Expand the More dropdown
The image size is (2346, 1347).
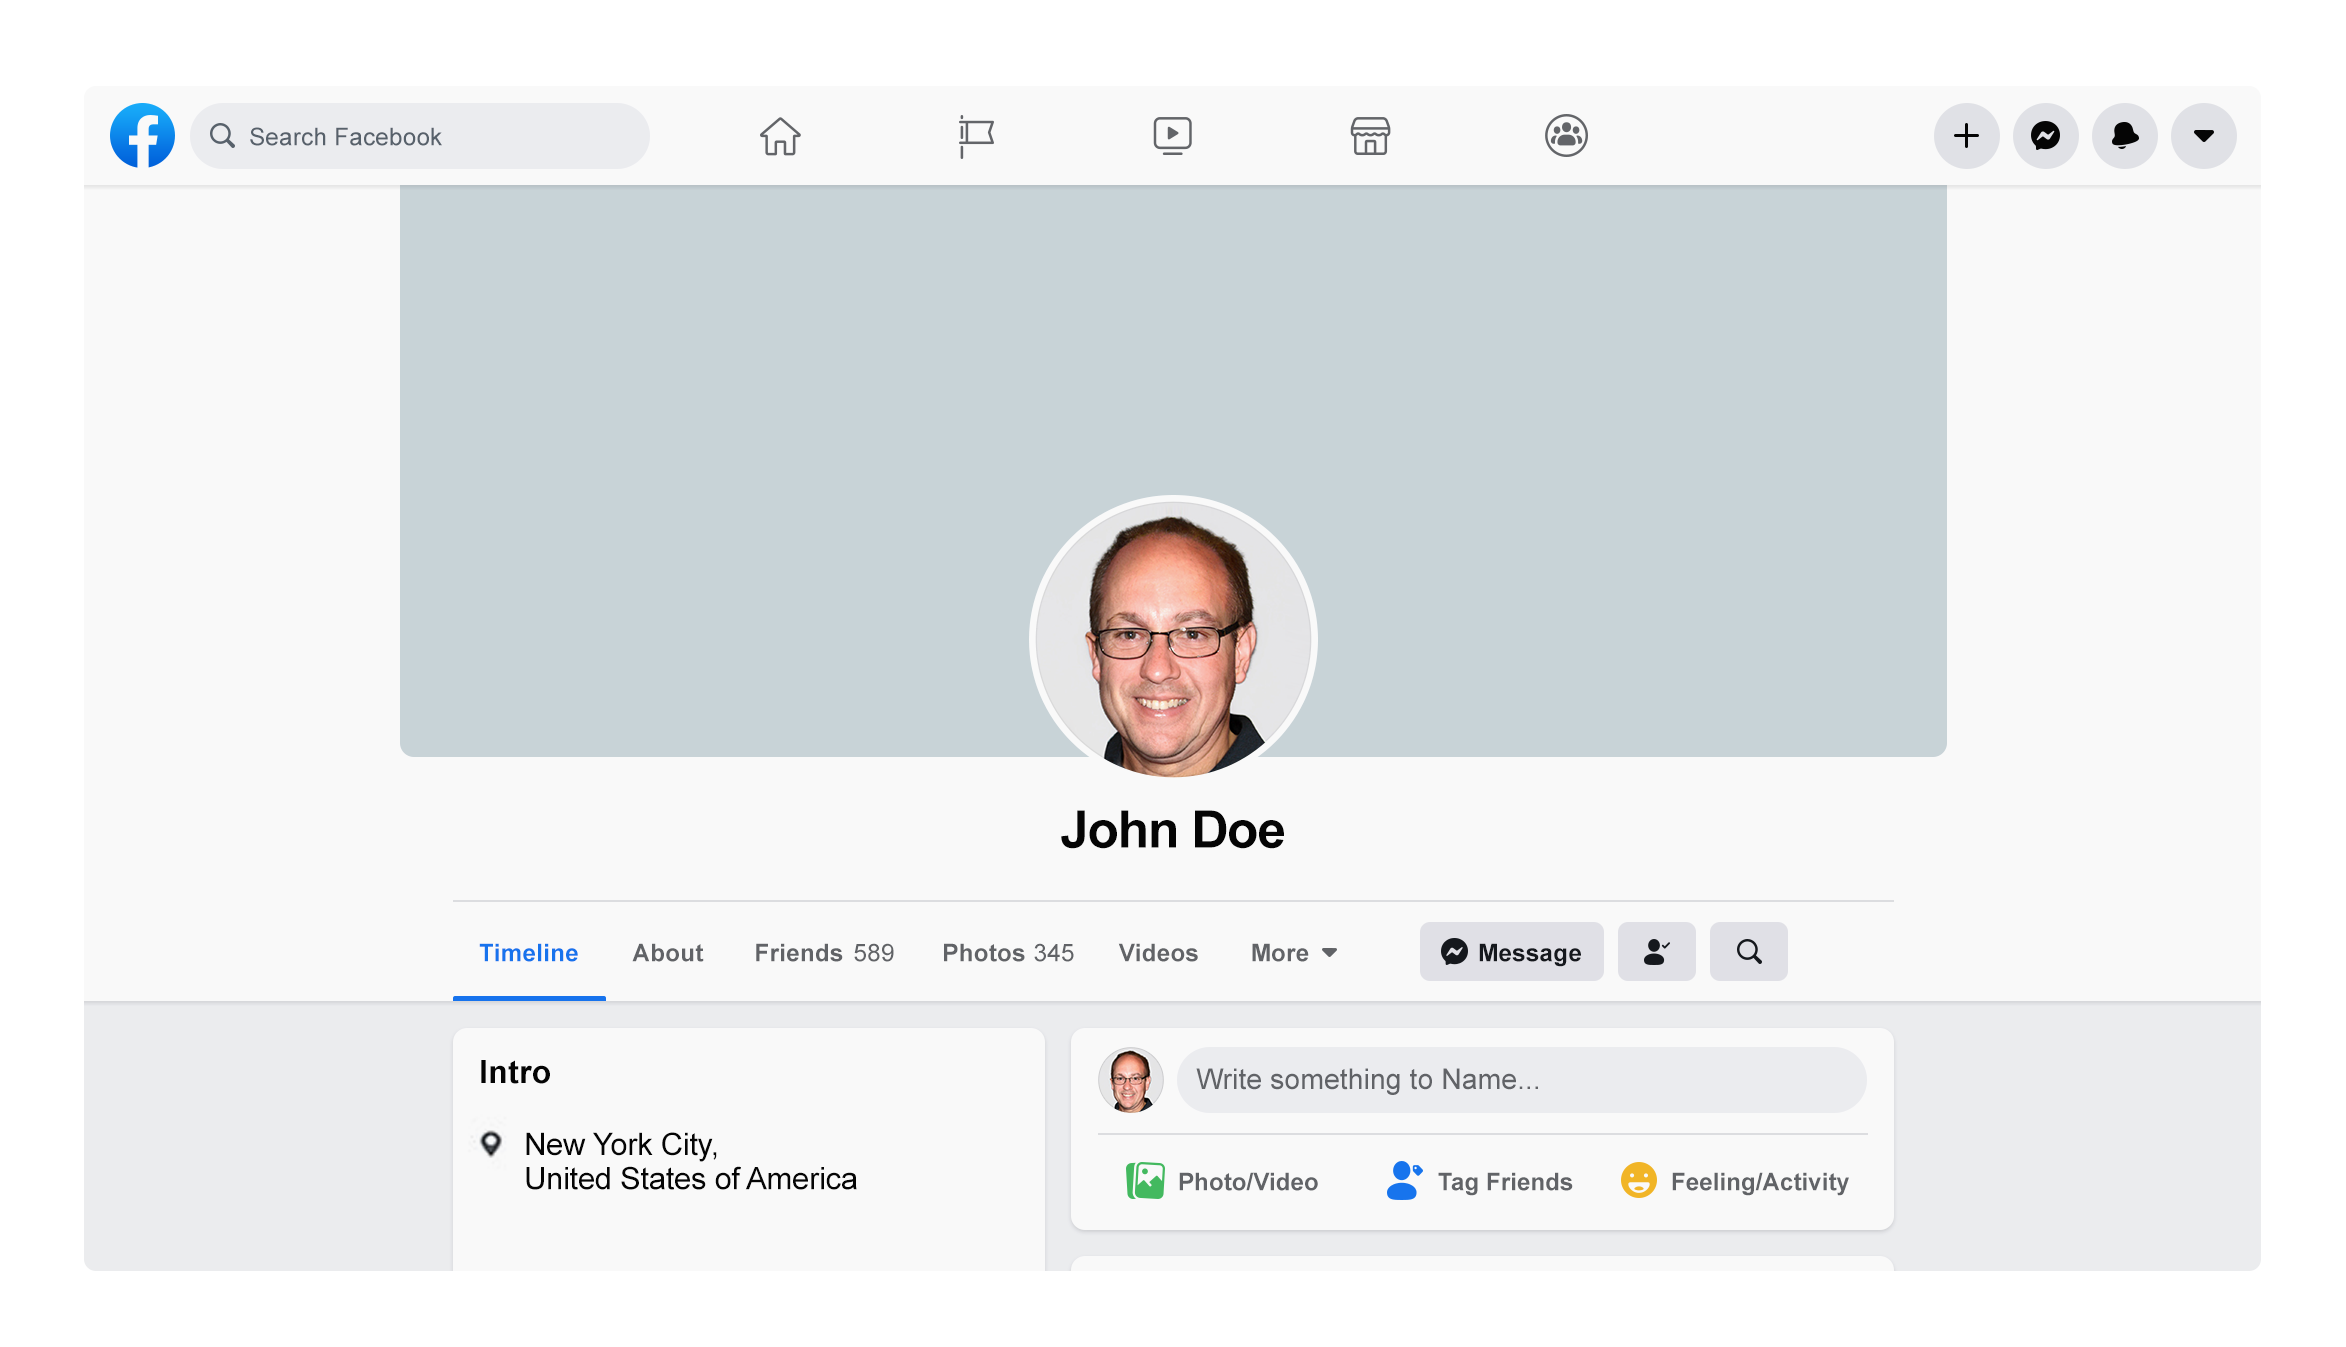click(x=1294, y=953)
